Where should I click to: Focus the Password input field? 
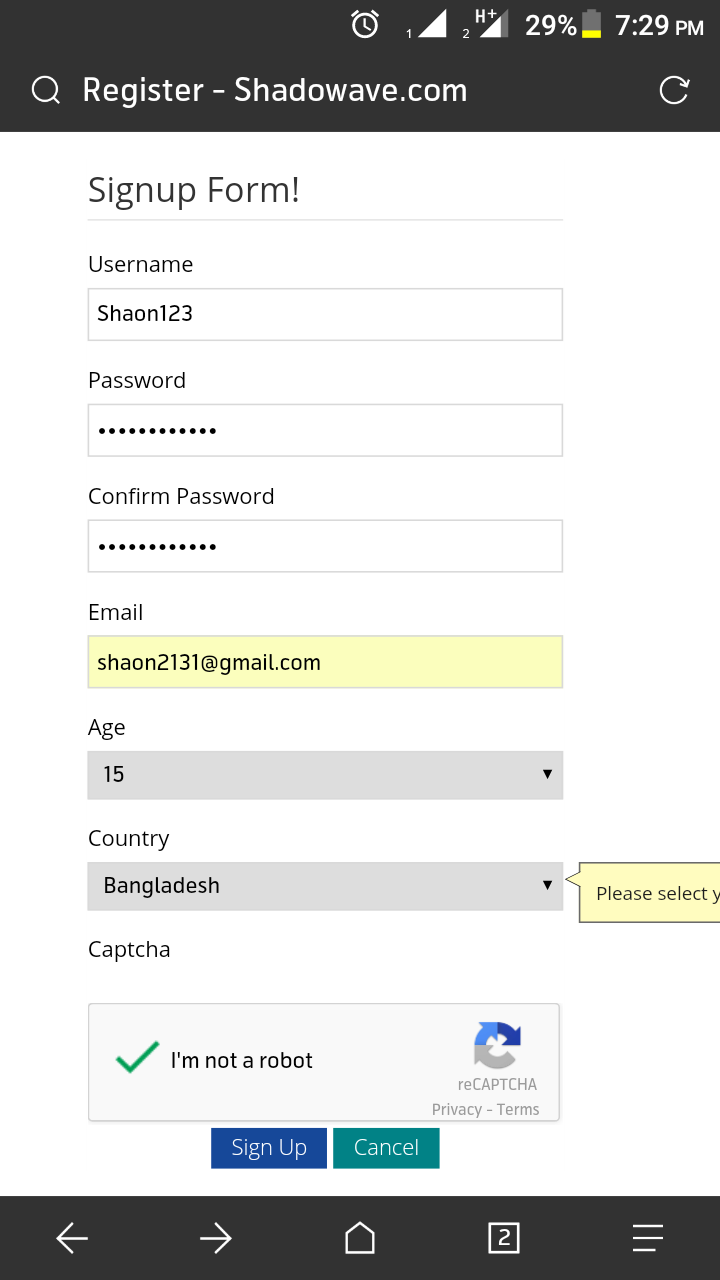click(x=325, y=430)
